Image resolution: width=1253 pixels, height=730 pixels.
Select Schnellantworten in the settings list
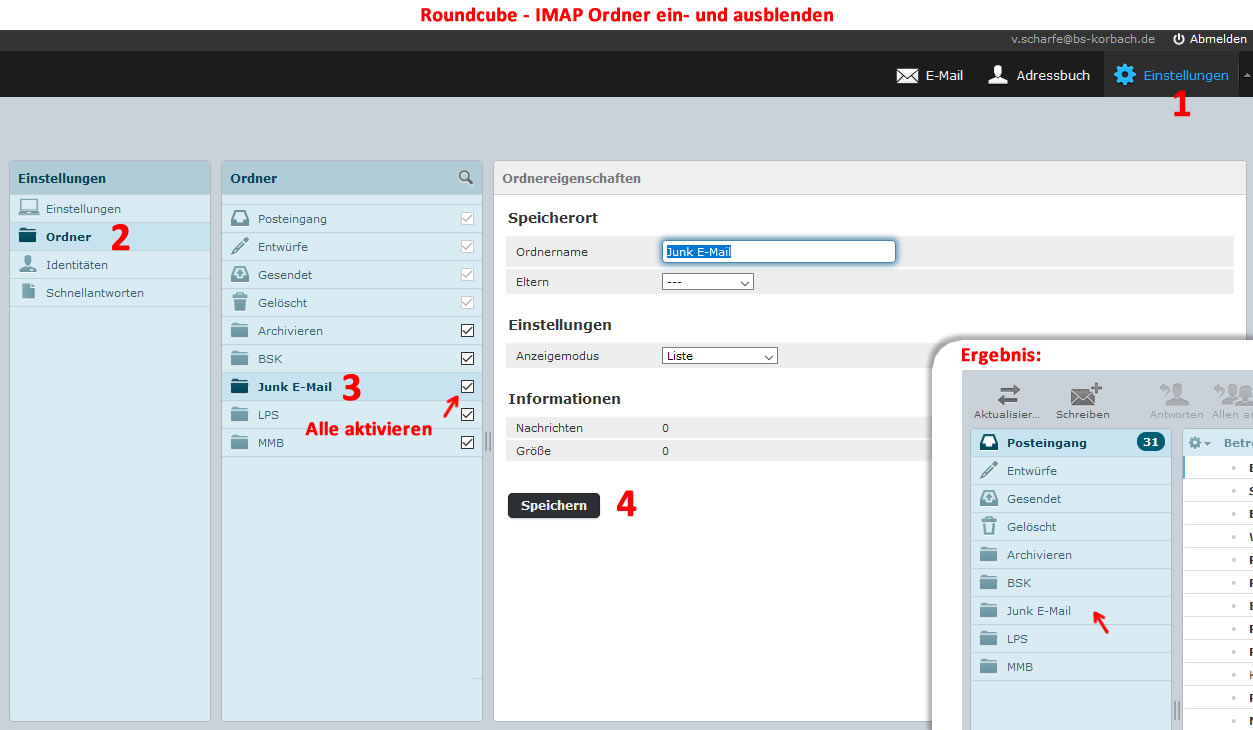[110, 293]
